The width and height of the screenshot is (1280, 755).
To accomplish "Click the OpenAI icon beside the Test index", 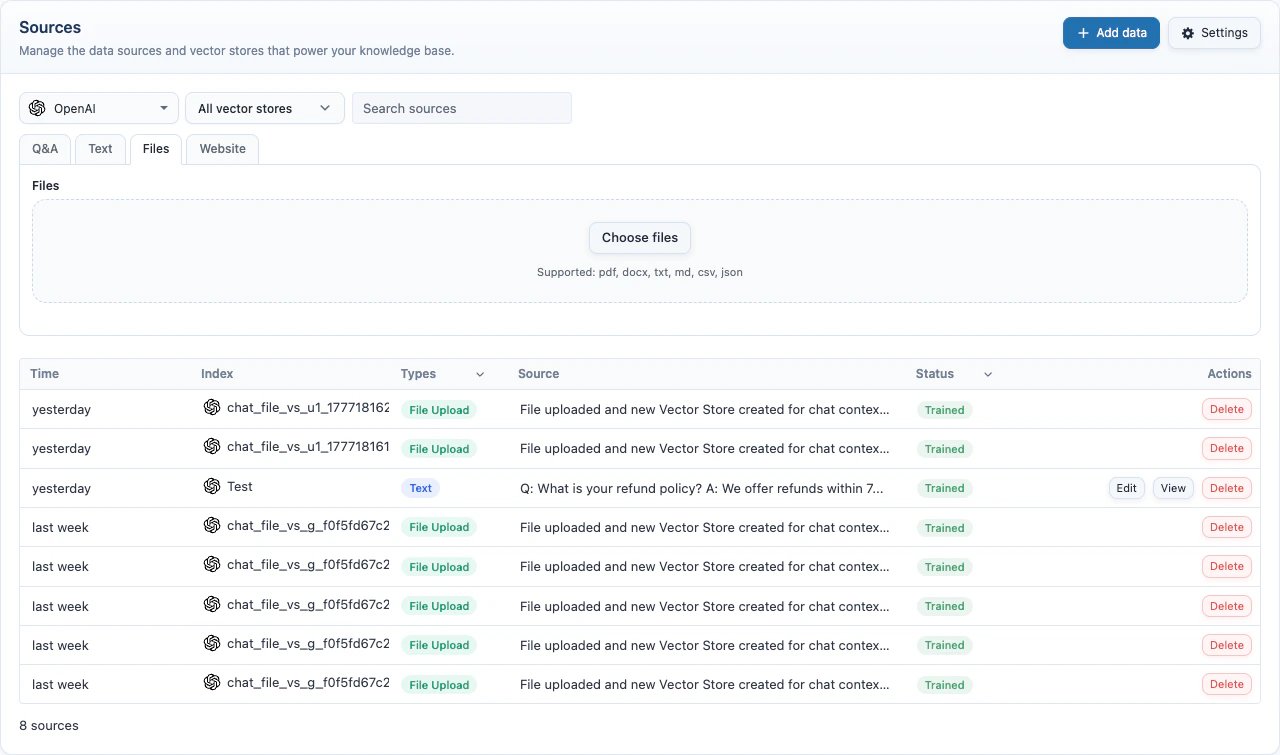I will [x=212, y=487].
